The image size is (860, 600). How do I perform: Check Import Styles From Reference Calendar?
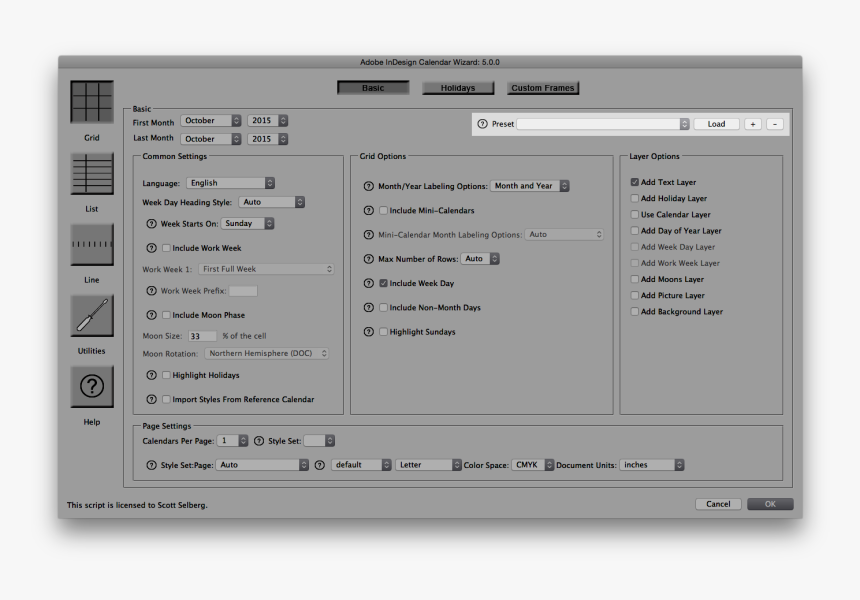(166, 399)
